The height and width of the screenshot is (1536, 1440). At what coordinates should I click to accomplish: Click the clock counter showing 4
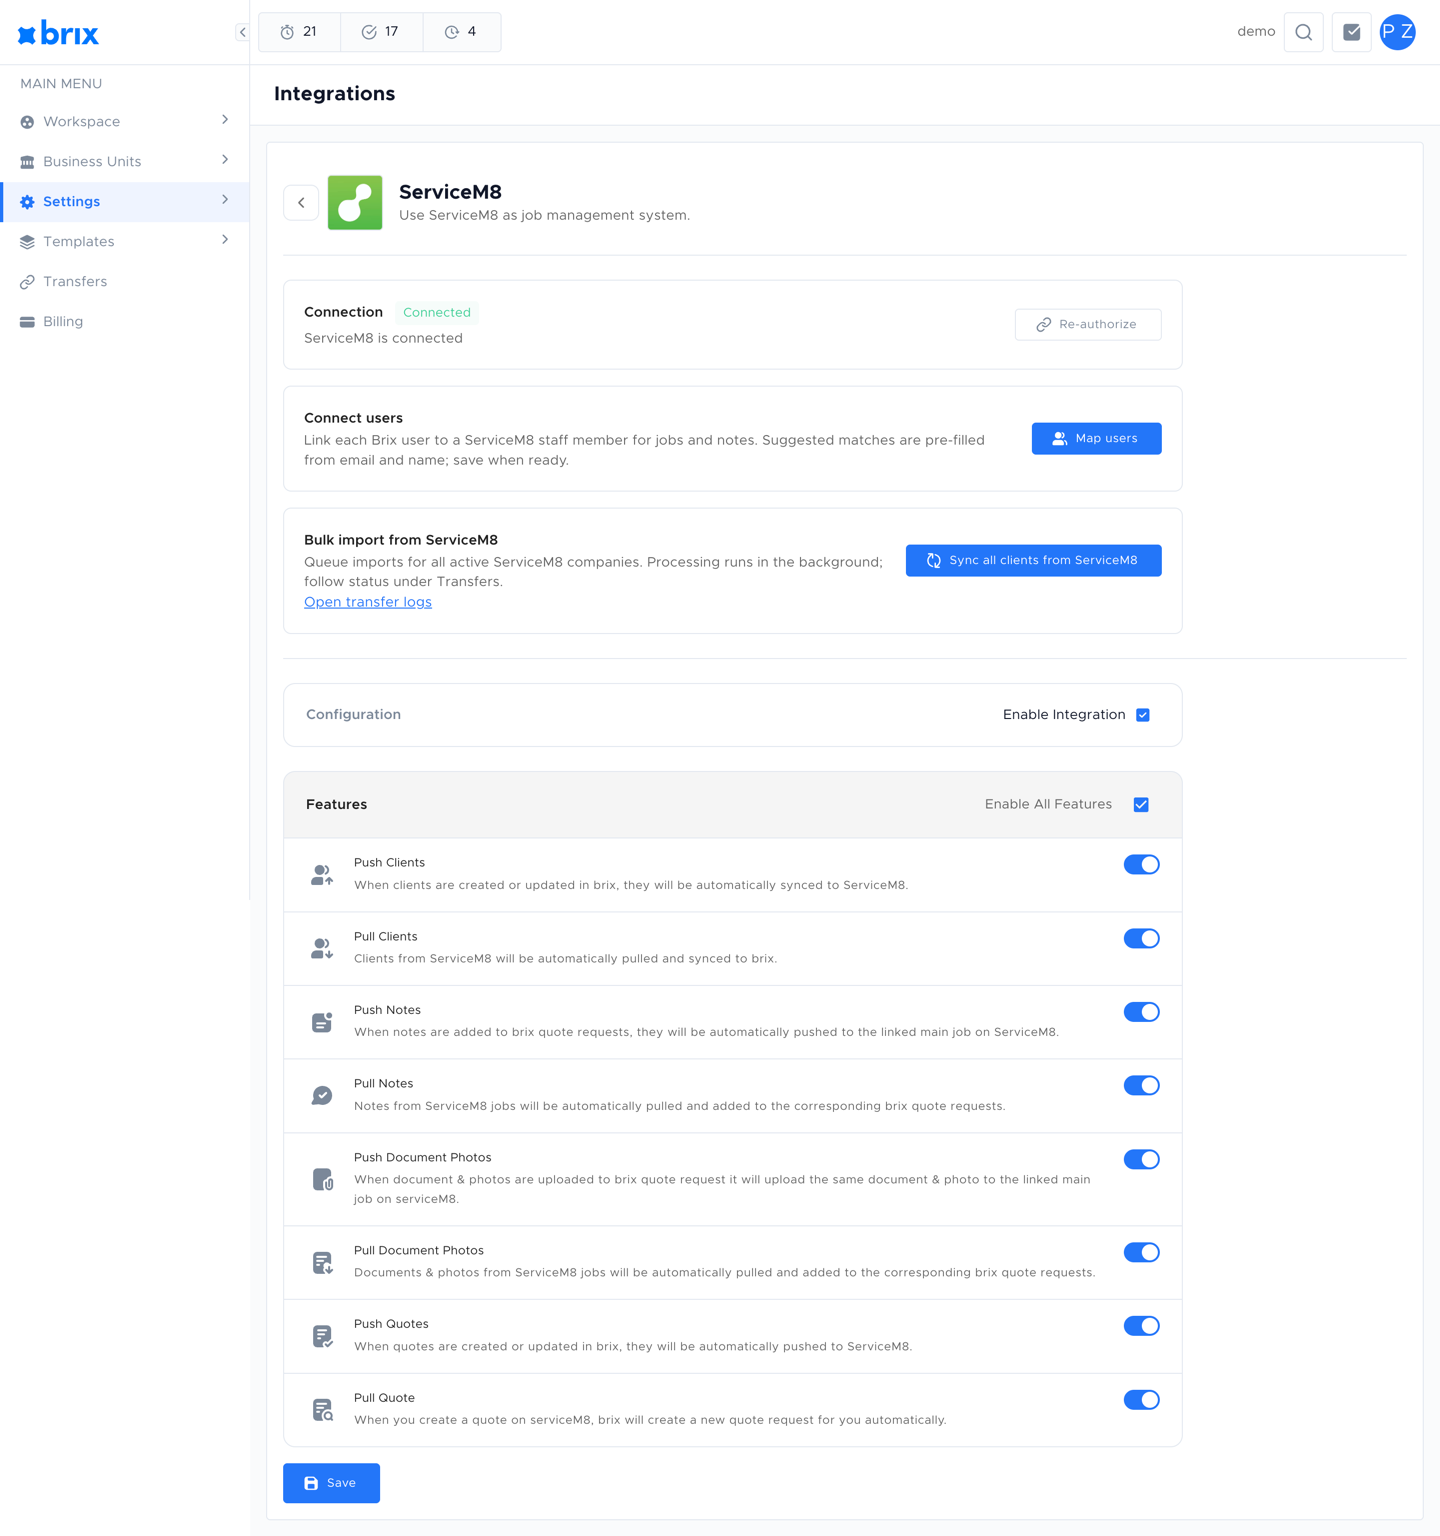[x=461, y=32]
